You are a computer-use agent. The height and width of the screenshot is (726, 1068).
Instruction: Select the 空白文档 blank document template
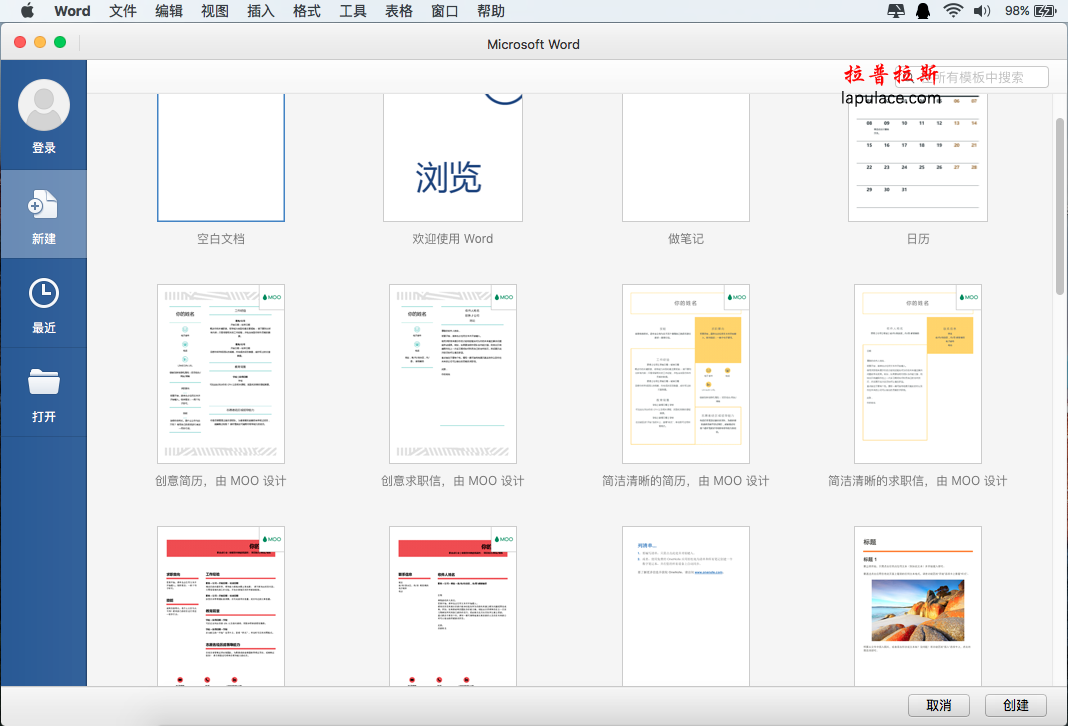[221, 158]
